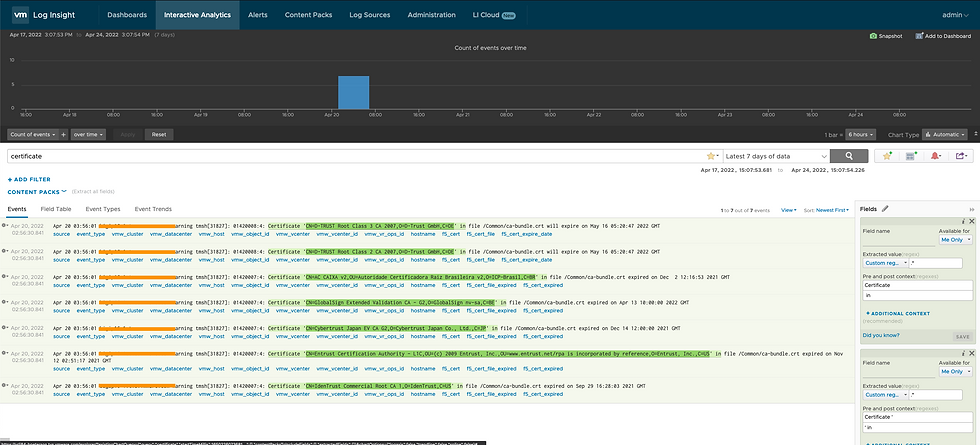Image resolution: width=980 pixels, height=445 pixels.
Task: Open the admin user menu
Action: click(x=956, y=15)
